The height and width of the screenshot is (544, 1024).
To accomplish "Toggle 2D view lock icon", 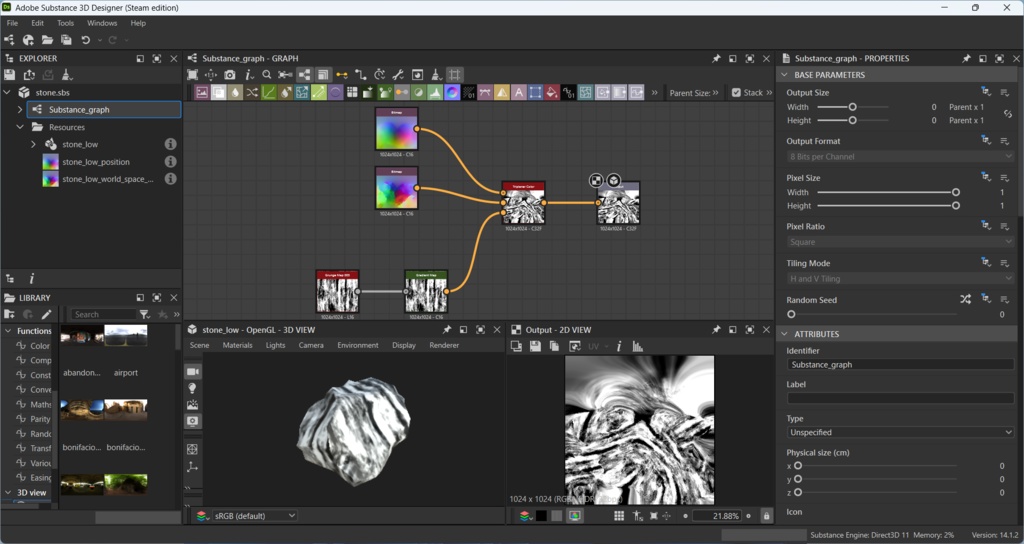I will point(767,516).
